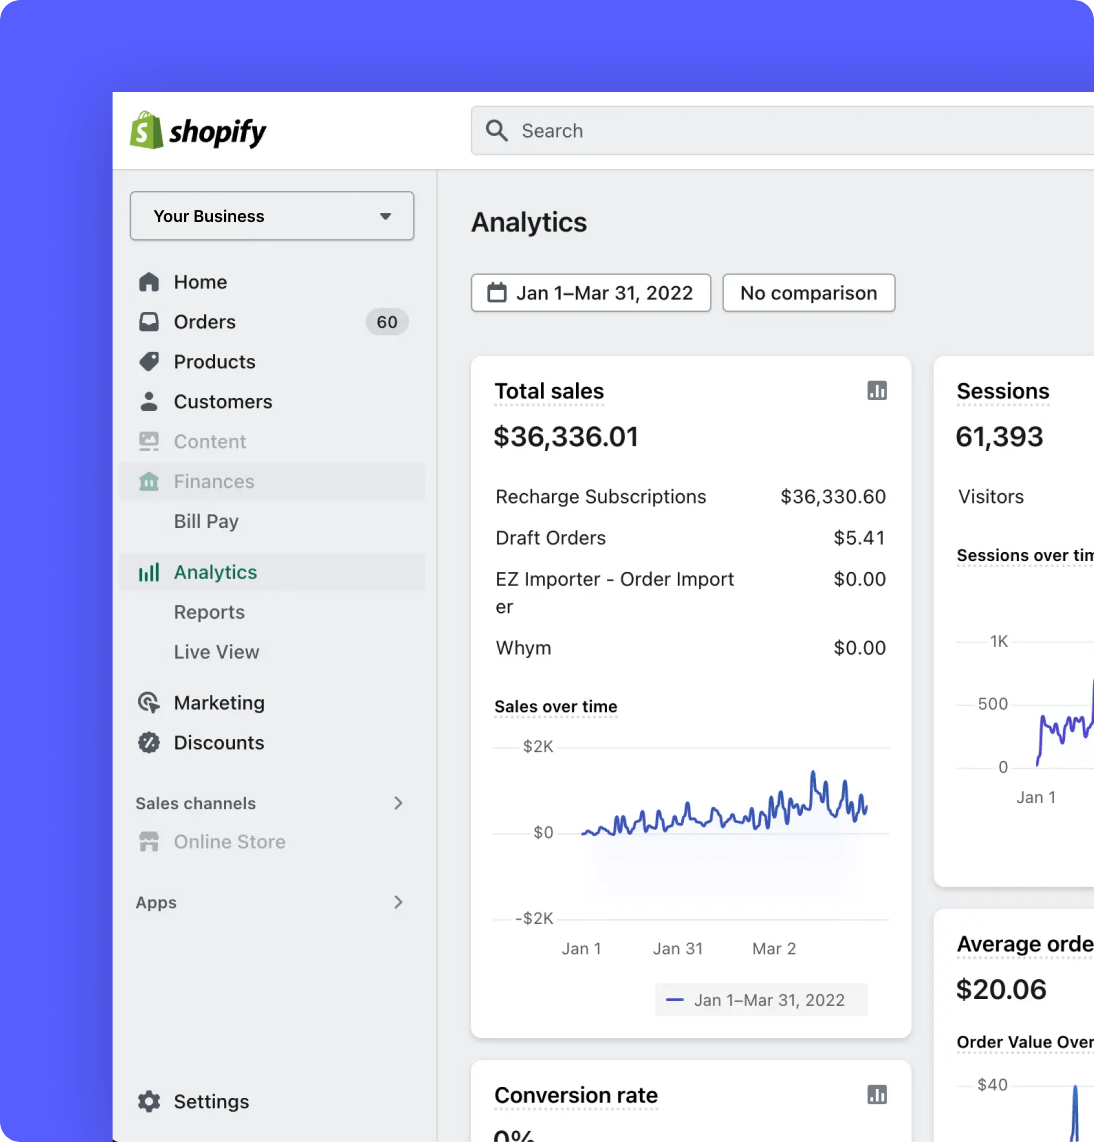Image resolution: width=1094 pixels, height=1142 pixels.
Task: Click the $5.41 value
Action: click(859, 538)
